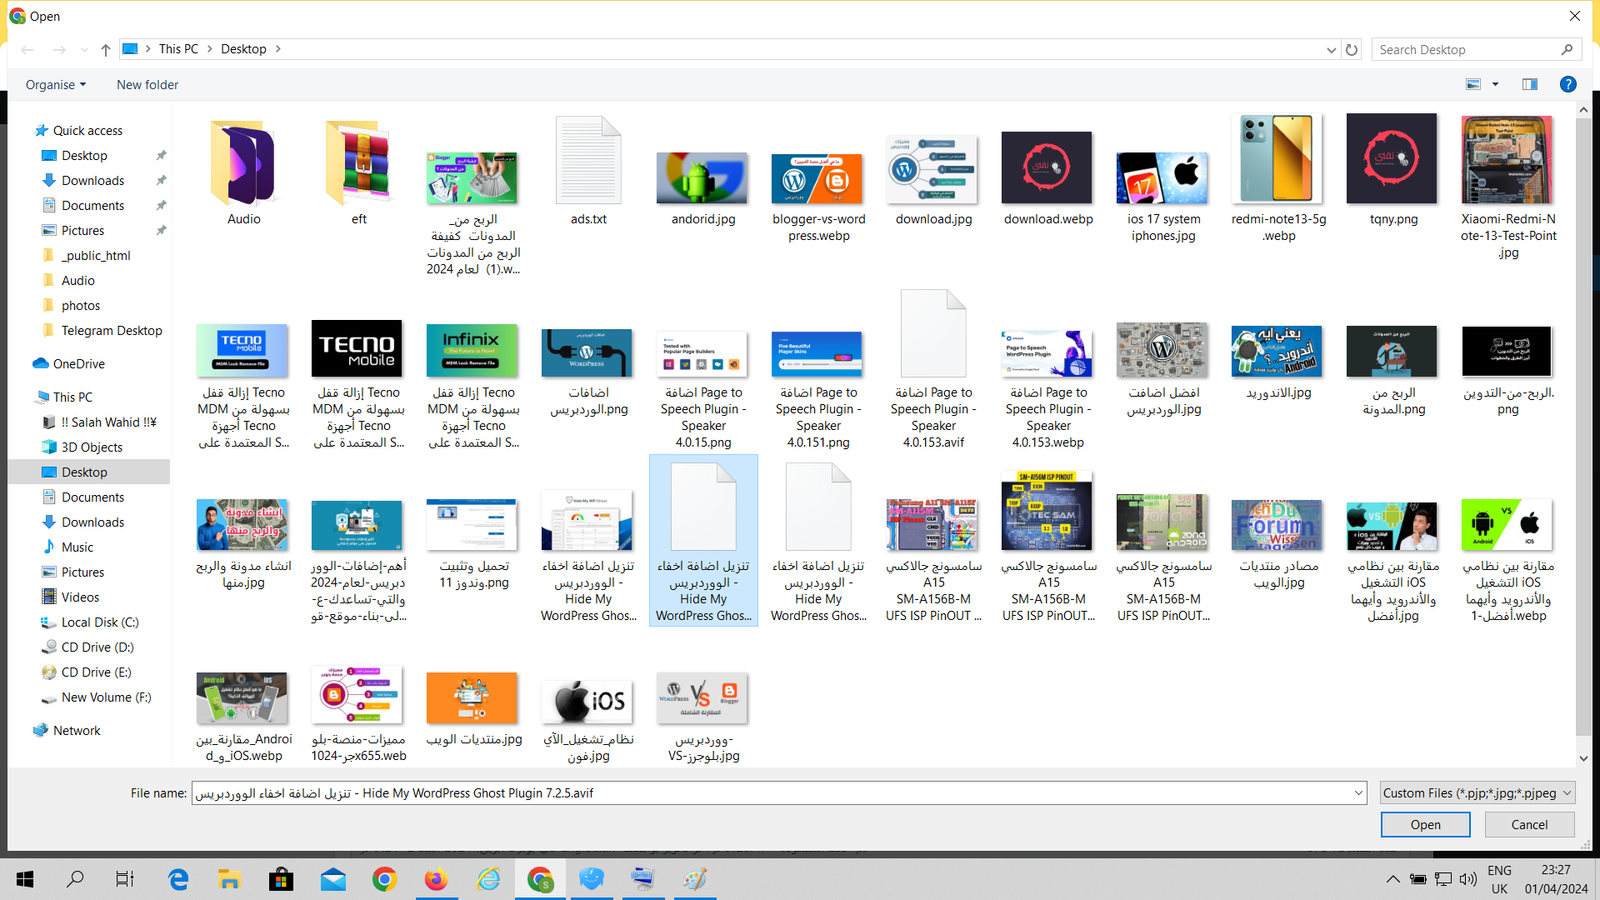Open the Help question mark icon
This screenshot has height=900, width=1600.
(1568, 85)
